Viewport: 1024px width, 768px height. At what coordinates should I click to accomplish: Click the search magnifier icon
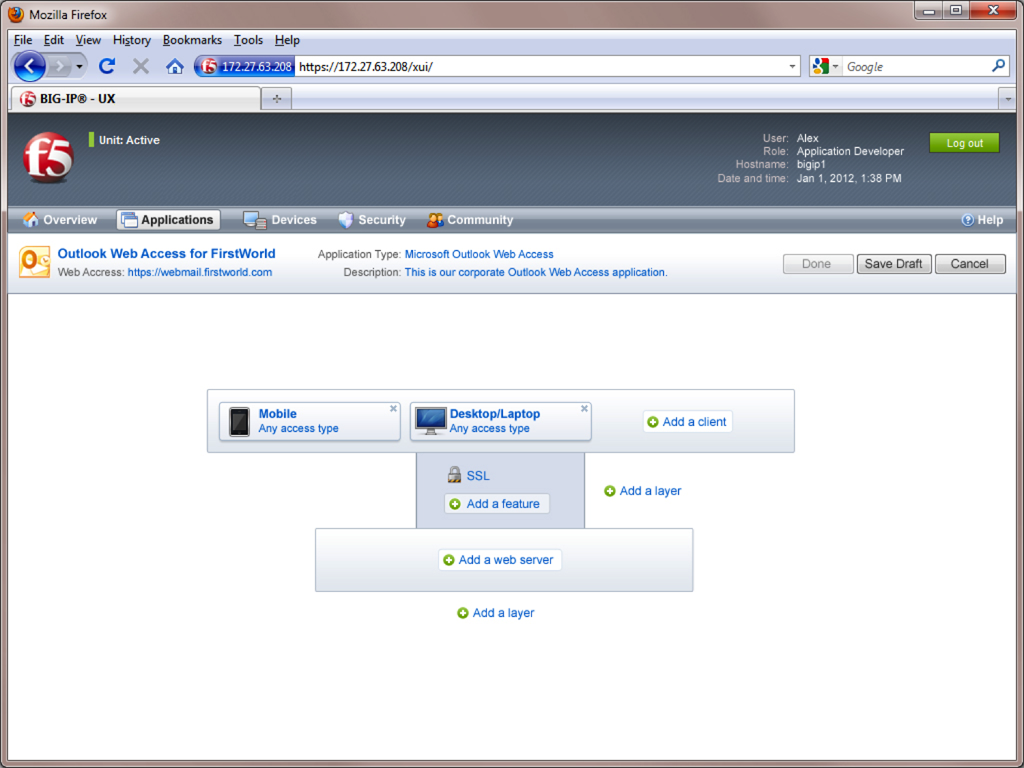coord(998,66)
